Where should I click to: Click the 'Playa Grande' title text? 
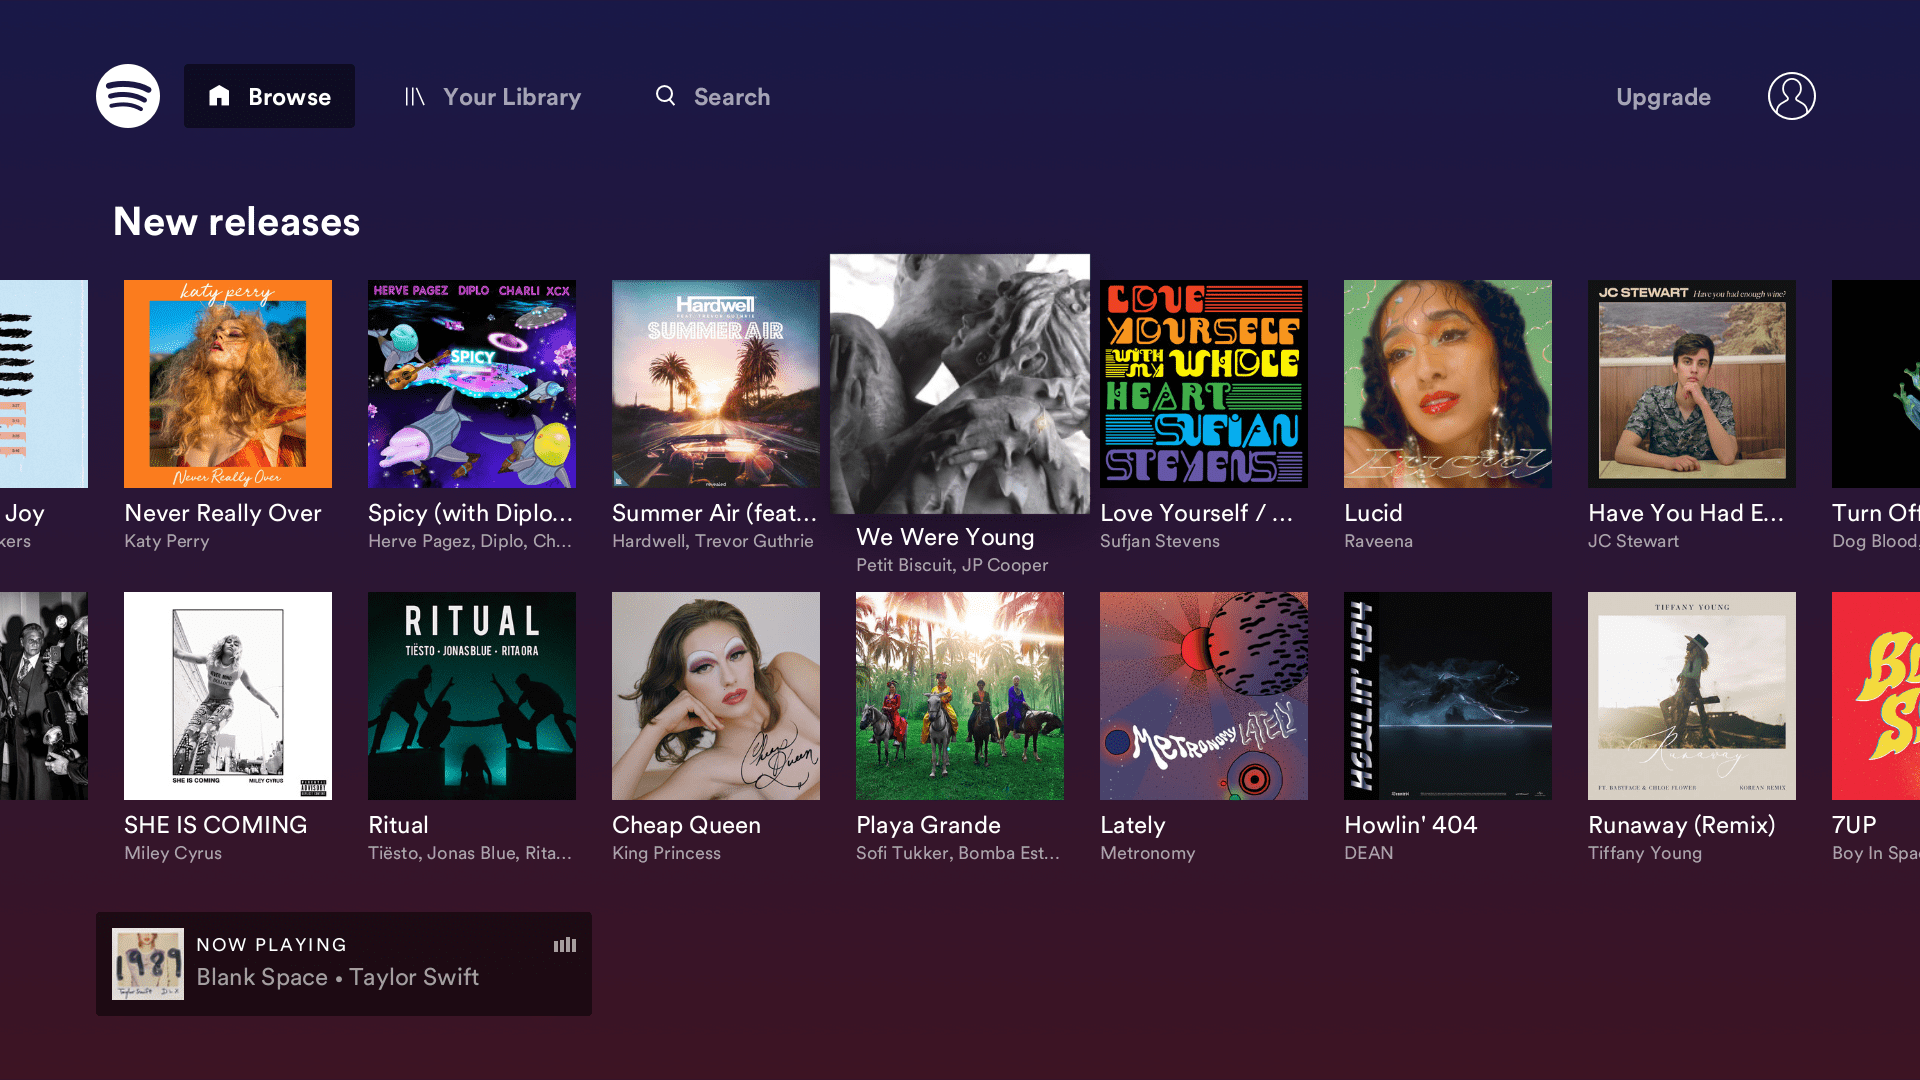pyautogui.click(x=928, y=825)
